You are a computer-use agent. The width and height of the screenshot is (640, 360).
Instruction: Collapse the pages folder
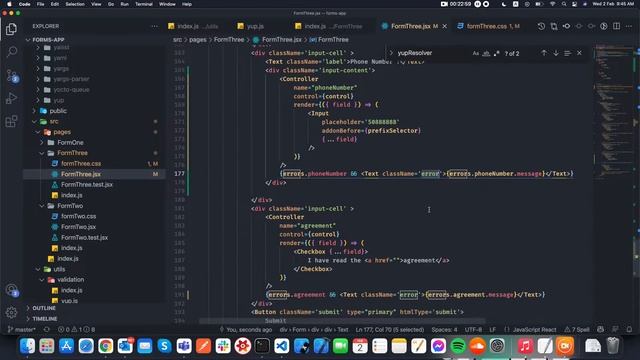[62, 132]
